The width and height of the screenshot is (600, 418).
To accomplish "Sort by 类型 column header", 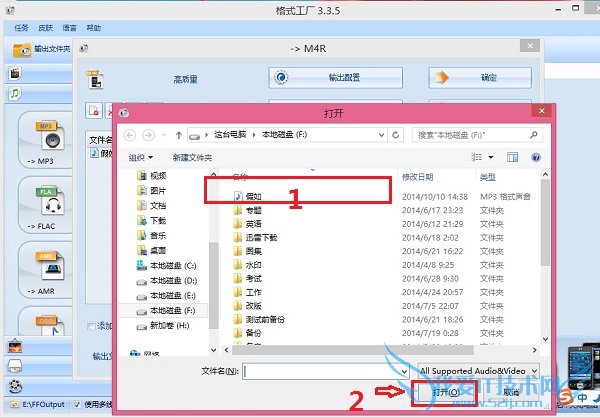I will coord(488,177).
